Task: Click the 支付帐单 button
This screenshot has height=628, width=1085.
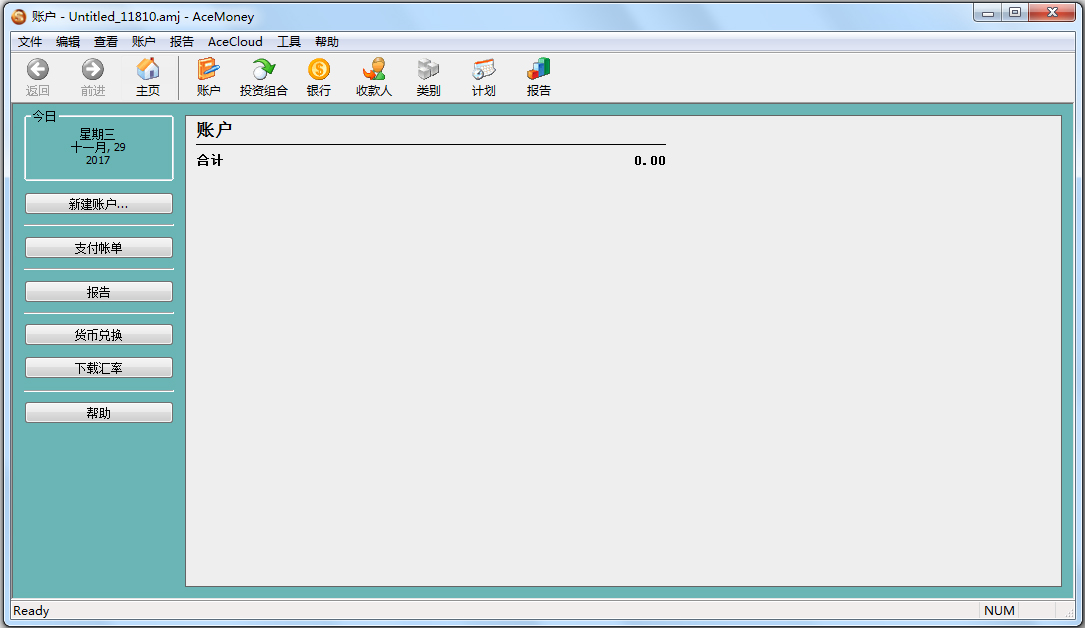Action: [x=99, y=248]
